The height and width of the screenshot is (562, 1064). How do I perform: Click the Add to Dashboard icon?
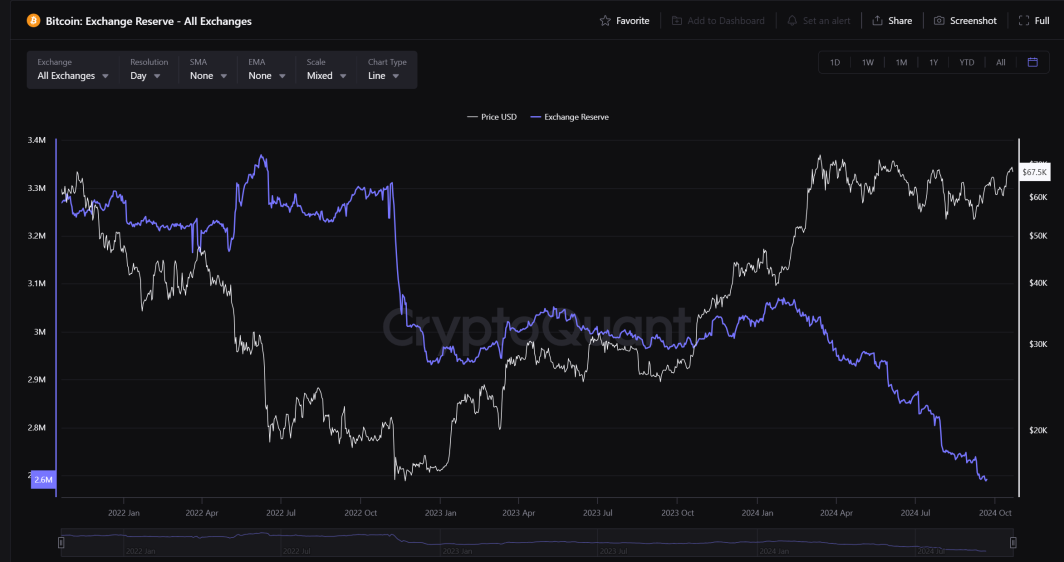pos(677,21)
